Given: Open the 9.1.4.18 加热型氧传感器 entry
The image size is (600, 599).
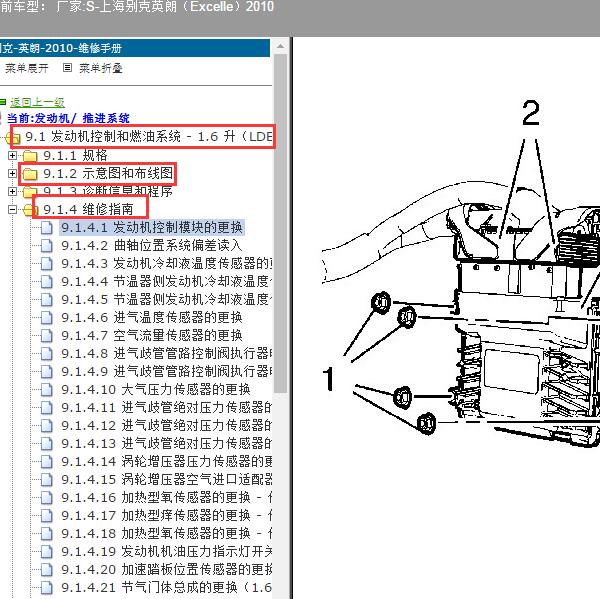Looking at the screenshot, I should [x=166, y=533].
